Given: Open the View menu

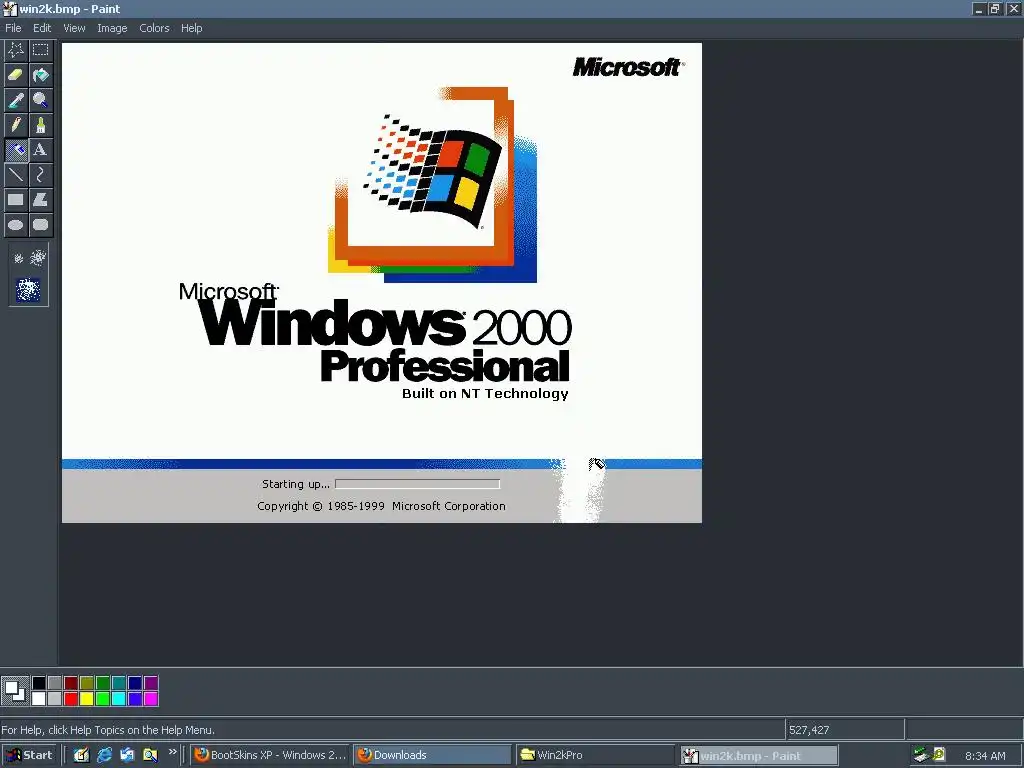Looking at the screenshot, I should 74,28.
